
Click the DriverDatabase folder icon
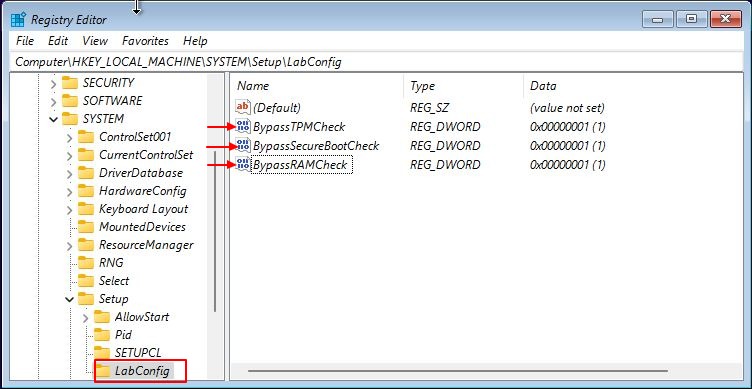86,173
